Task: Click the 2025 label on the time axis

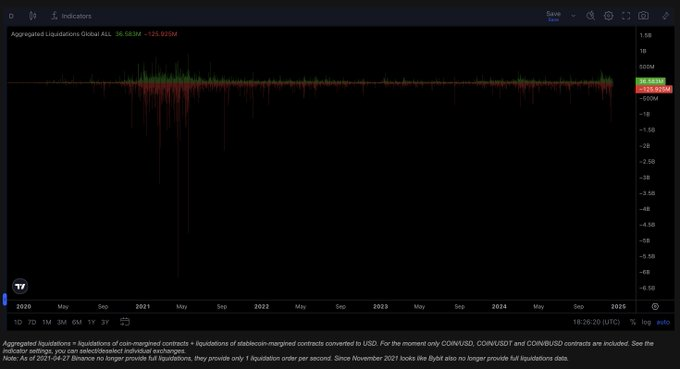Action: pyautogui.click(x=618, y=307)
